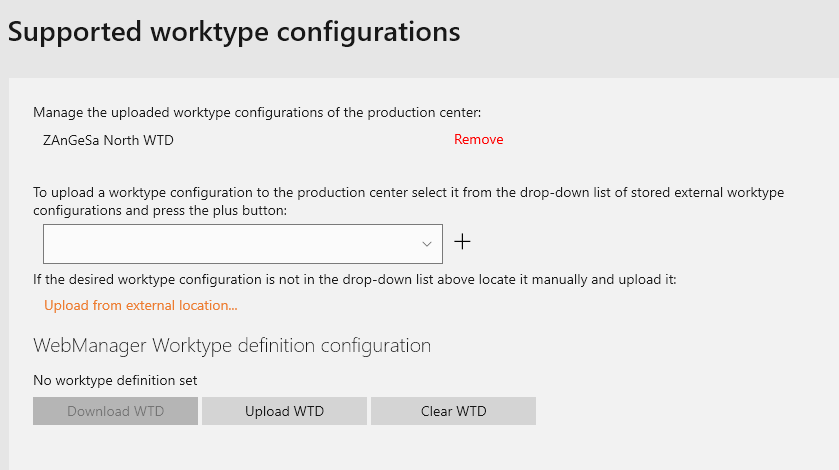Remove the ZAnGeSa North WTD configuration

pos(478,140)
